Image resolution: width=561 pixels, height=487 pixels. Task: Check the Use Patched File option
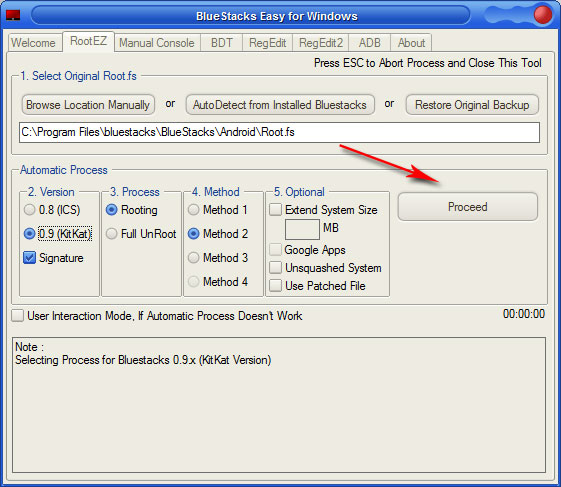click(275, 286)
